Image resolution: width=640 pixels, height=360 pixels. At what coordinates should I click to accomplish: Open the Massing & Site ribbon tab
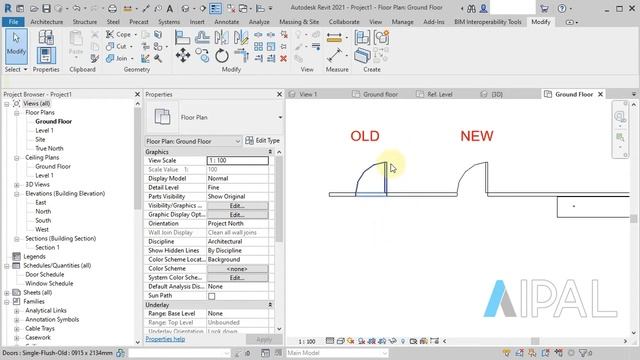tap(299, 22)
